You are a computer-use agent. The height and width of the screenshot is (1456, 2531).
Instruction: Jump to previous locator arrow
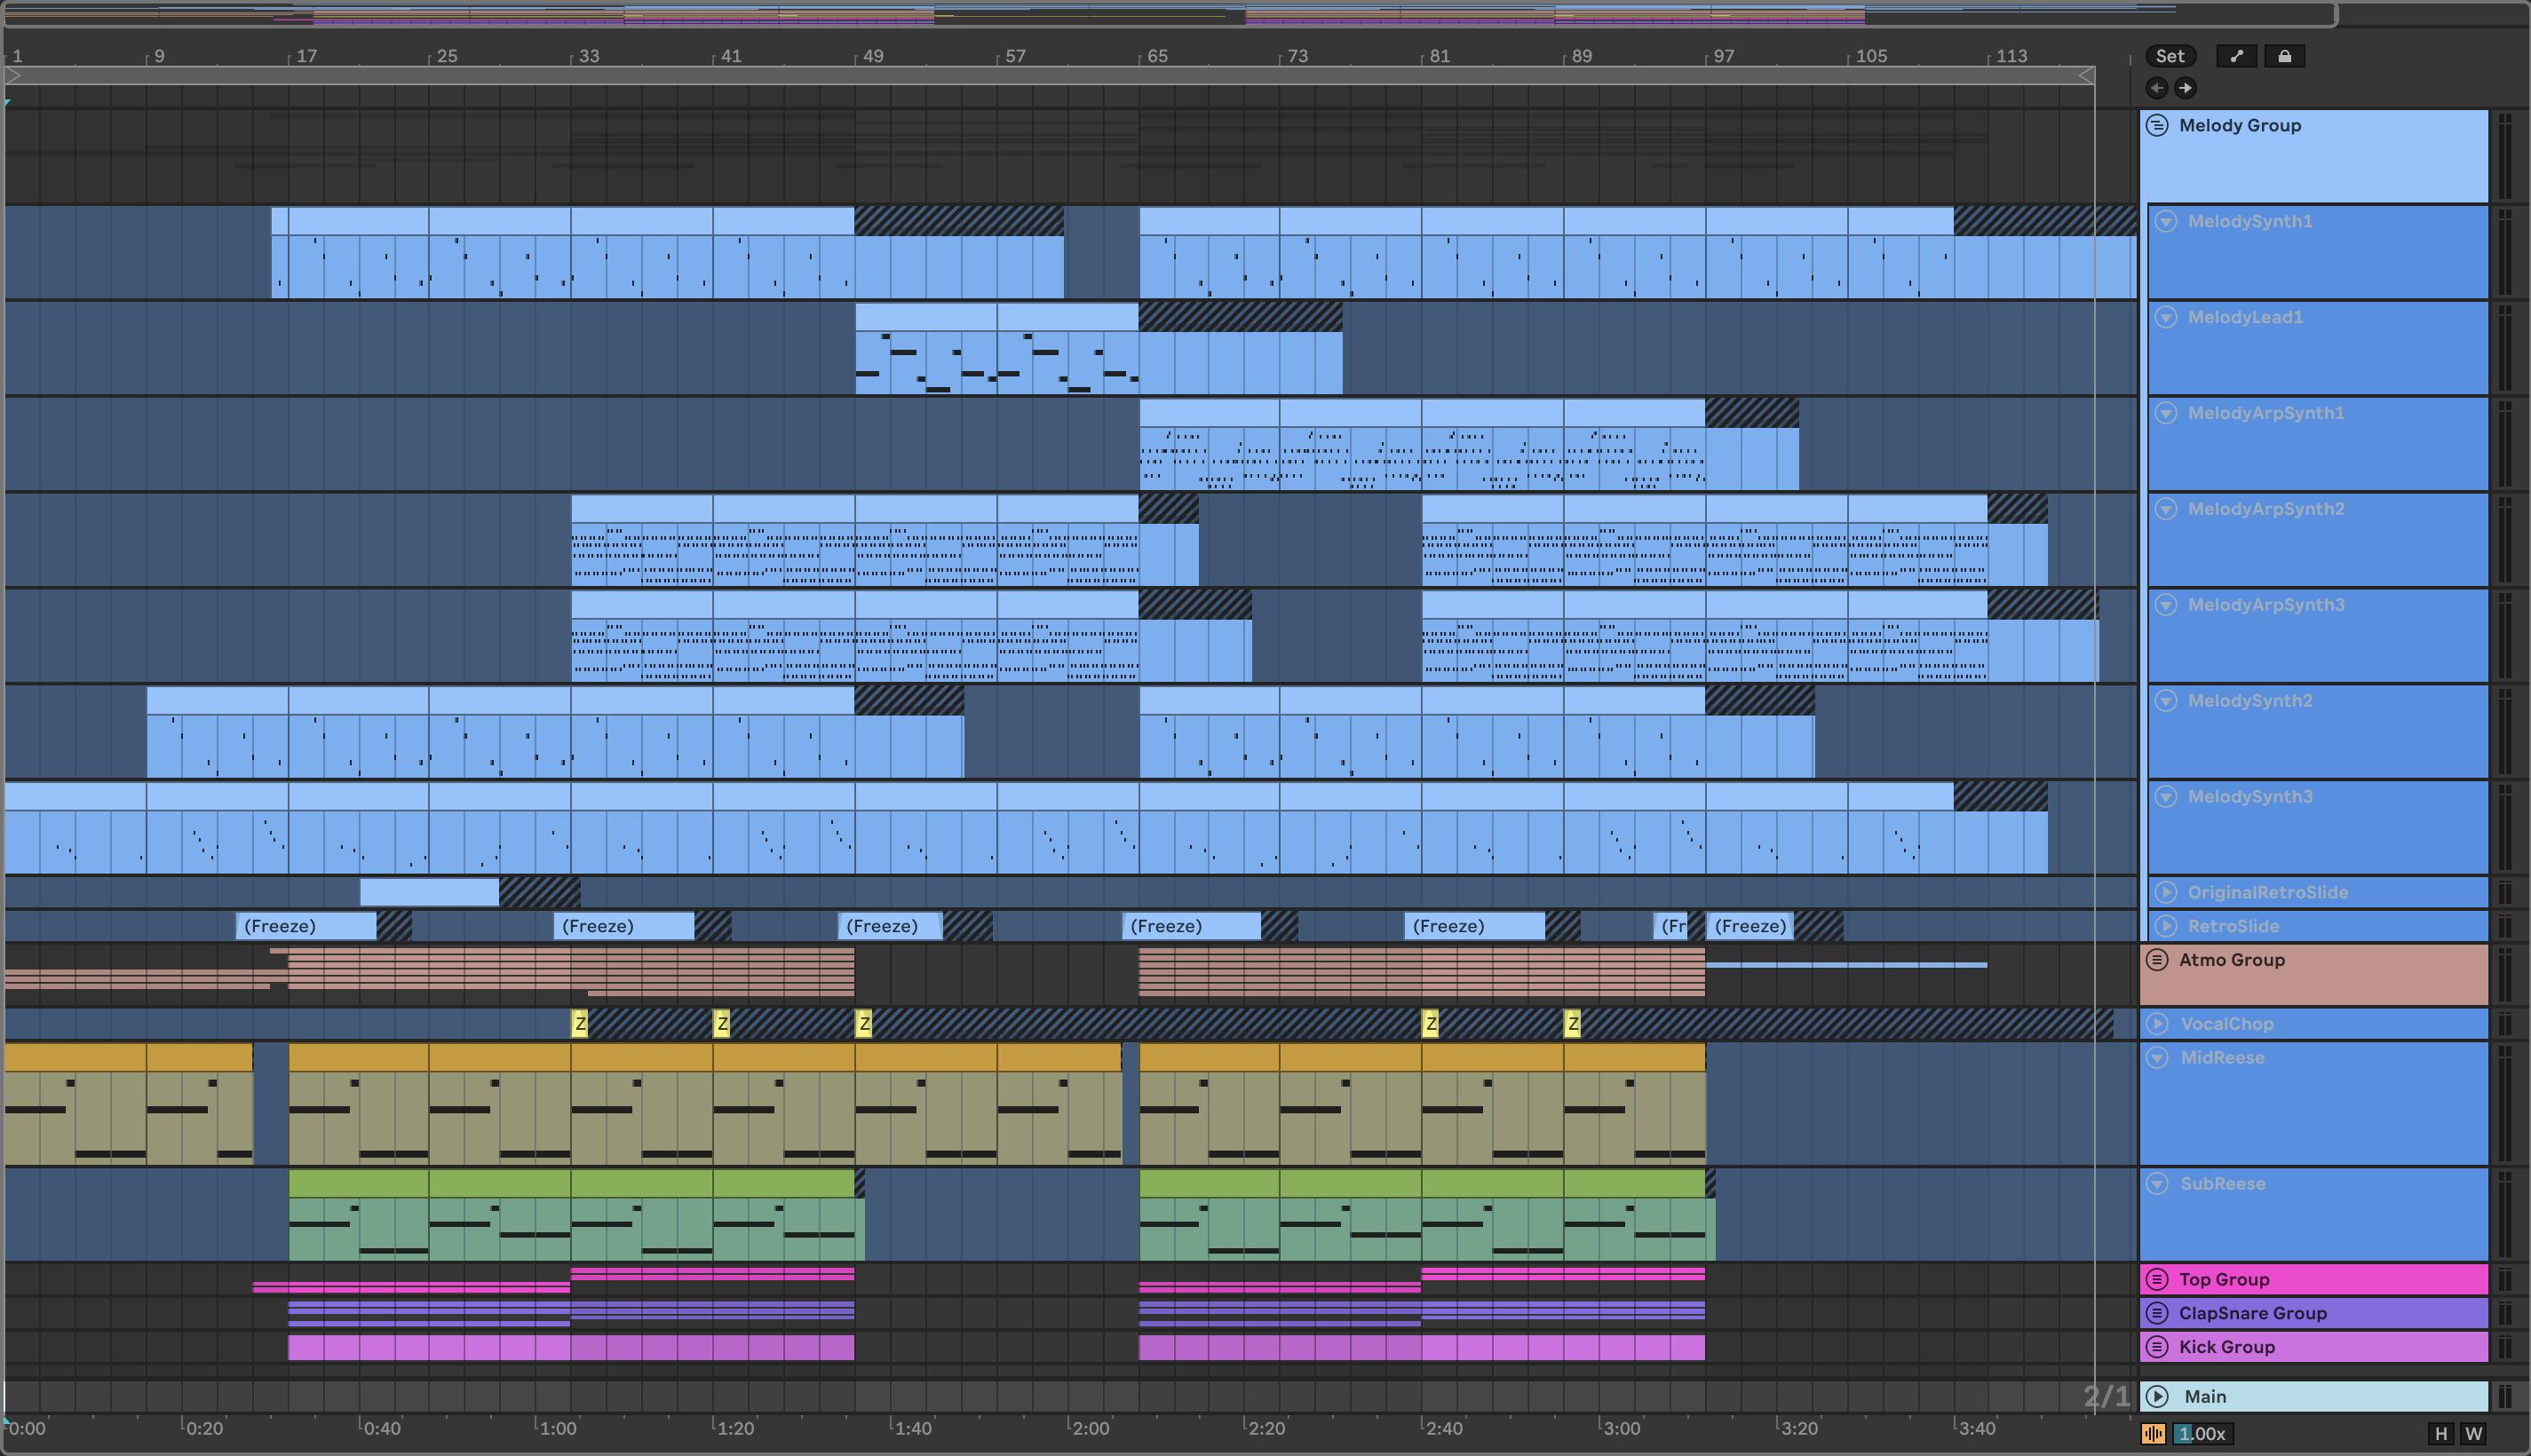(2157, 88)
